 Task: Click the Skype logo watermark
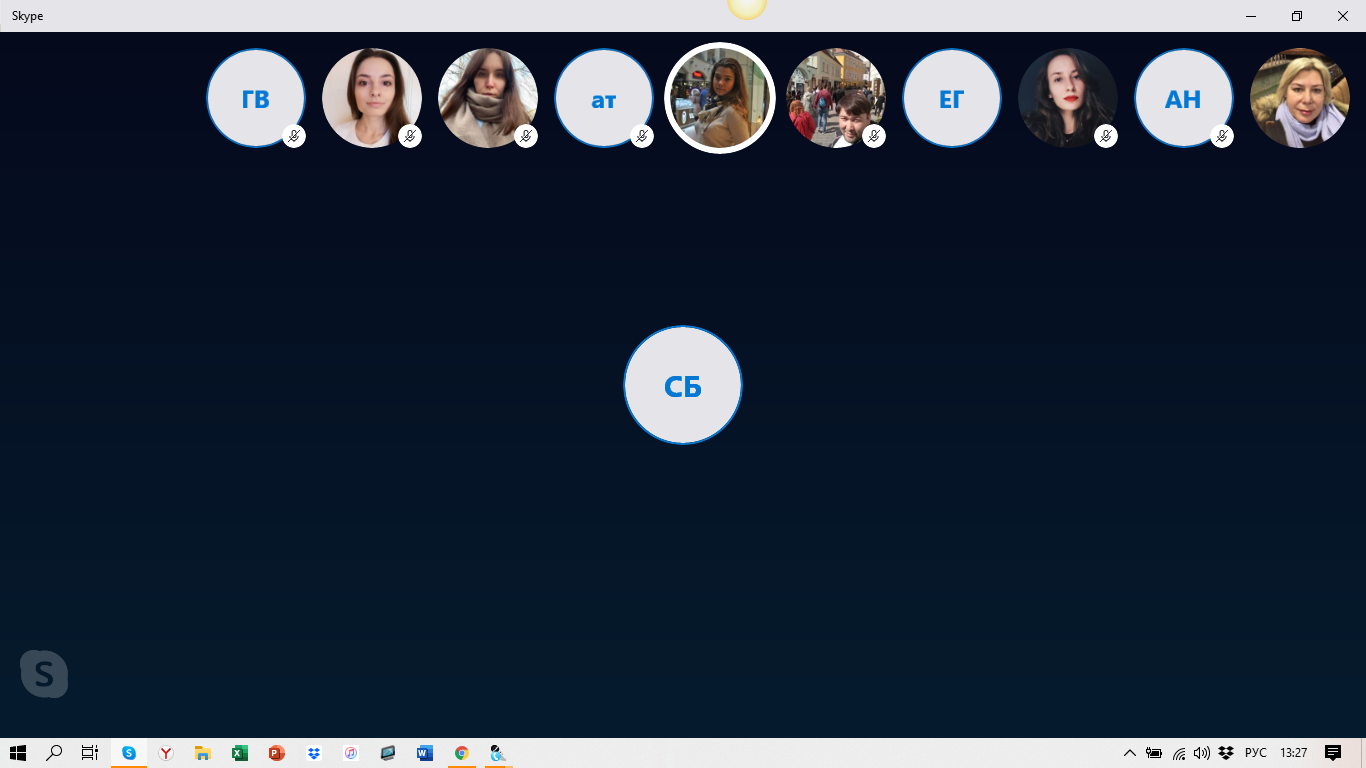(x=44, y=674)
